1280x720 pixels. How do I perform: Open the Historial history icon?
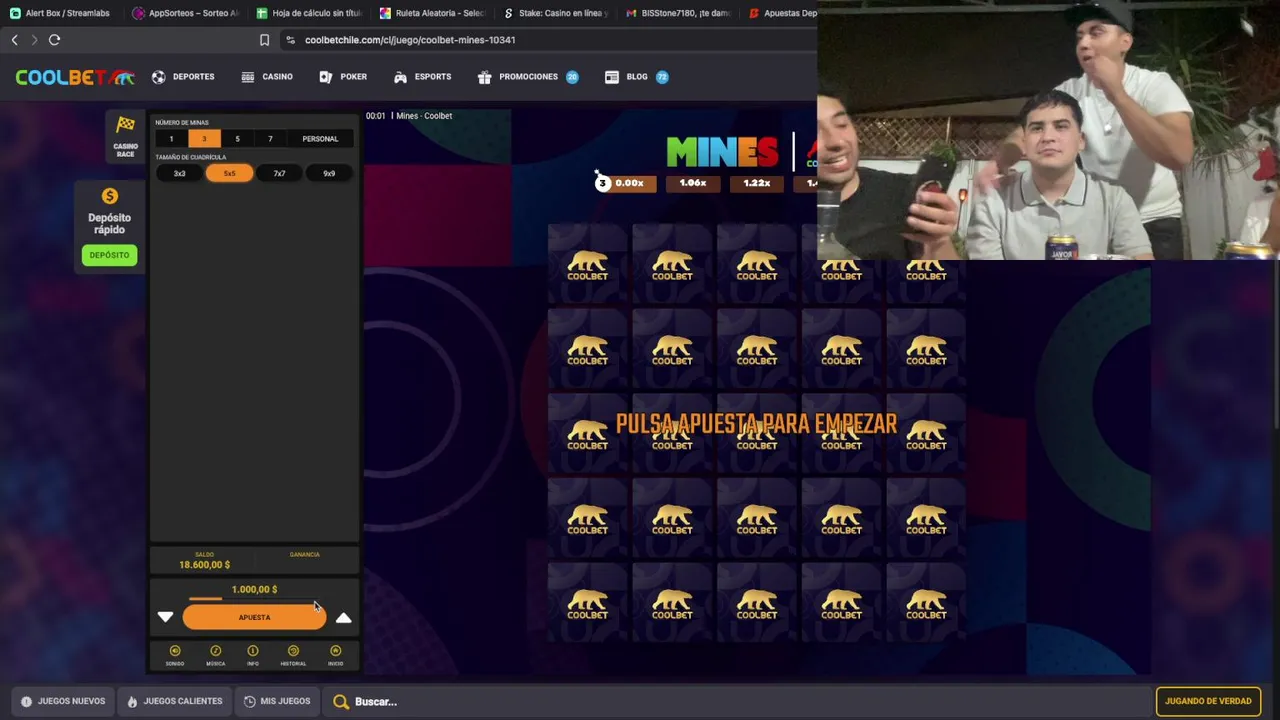click(x=293, y=651)
